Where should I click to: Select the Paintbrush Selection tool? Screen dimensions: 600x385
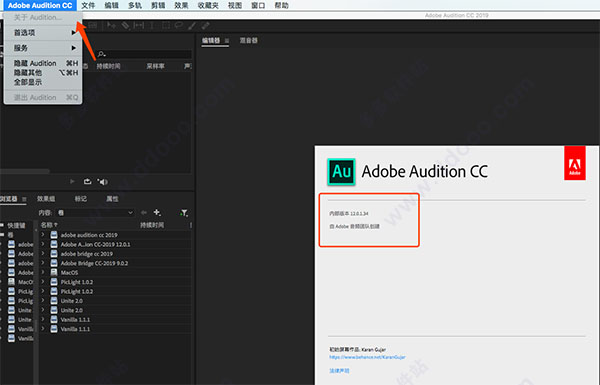click(x=192, y=26)
